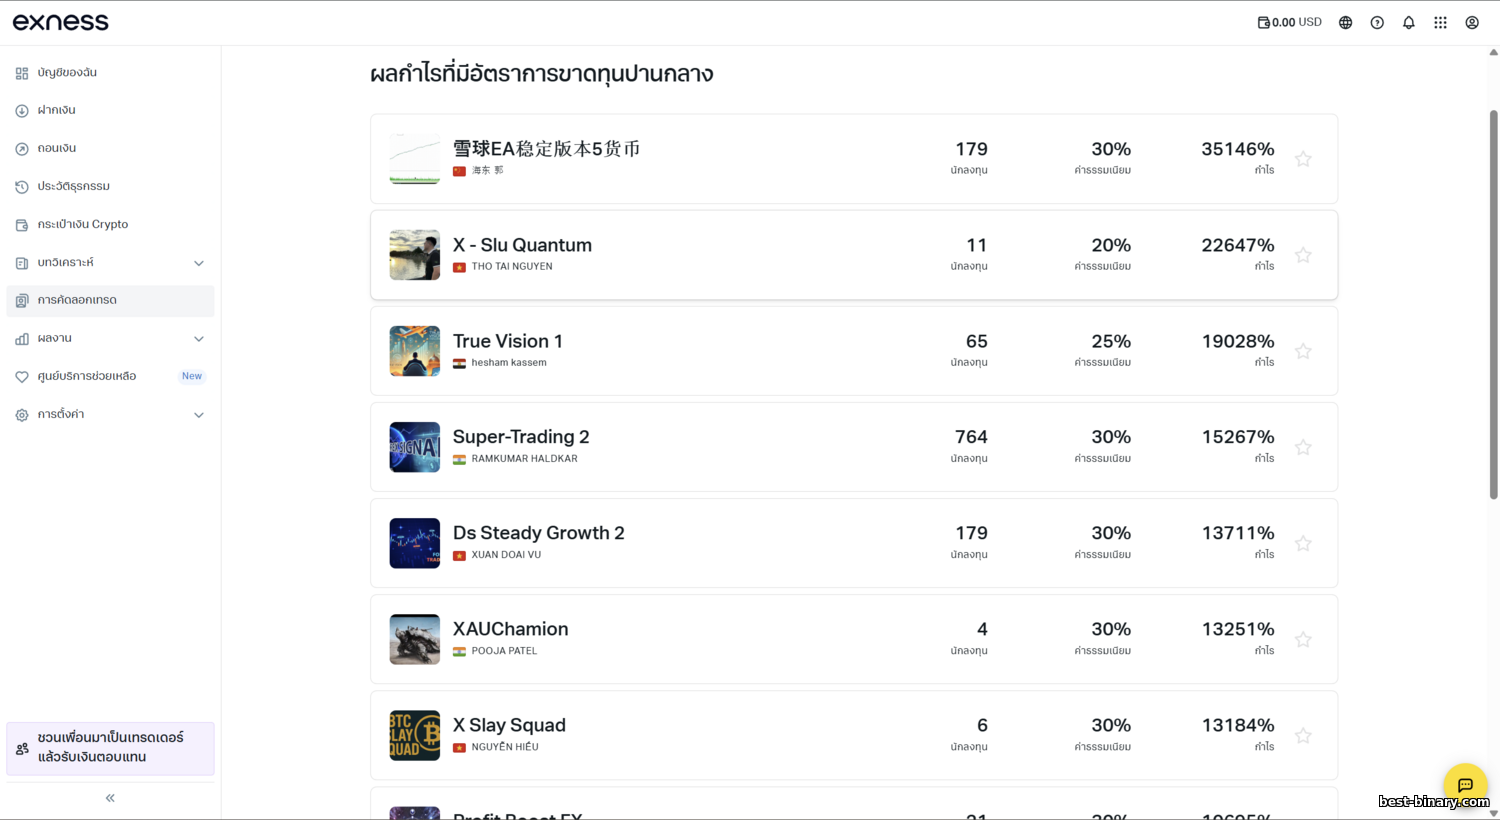Open the help question mark icon

[x=1377, y=23]
